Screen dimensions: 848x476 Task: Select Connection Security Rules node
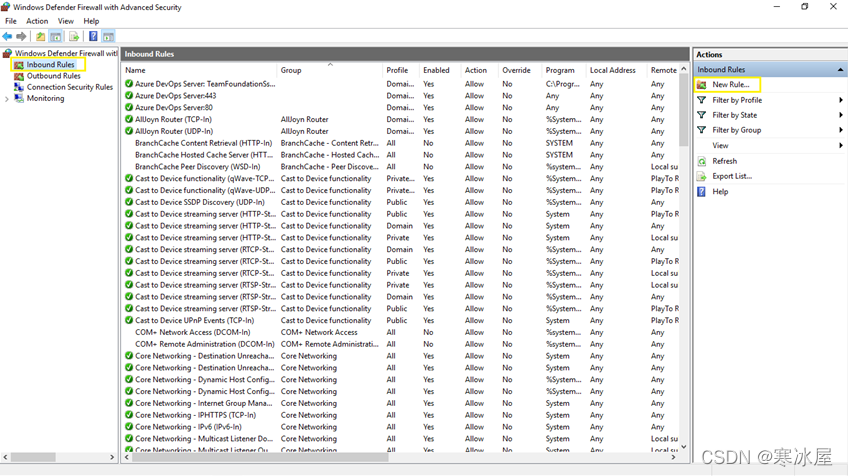click(x=69, y=87)
